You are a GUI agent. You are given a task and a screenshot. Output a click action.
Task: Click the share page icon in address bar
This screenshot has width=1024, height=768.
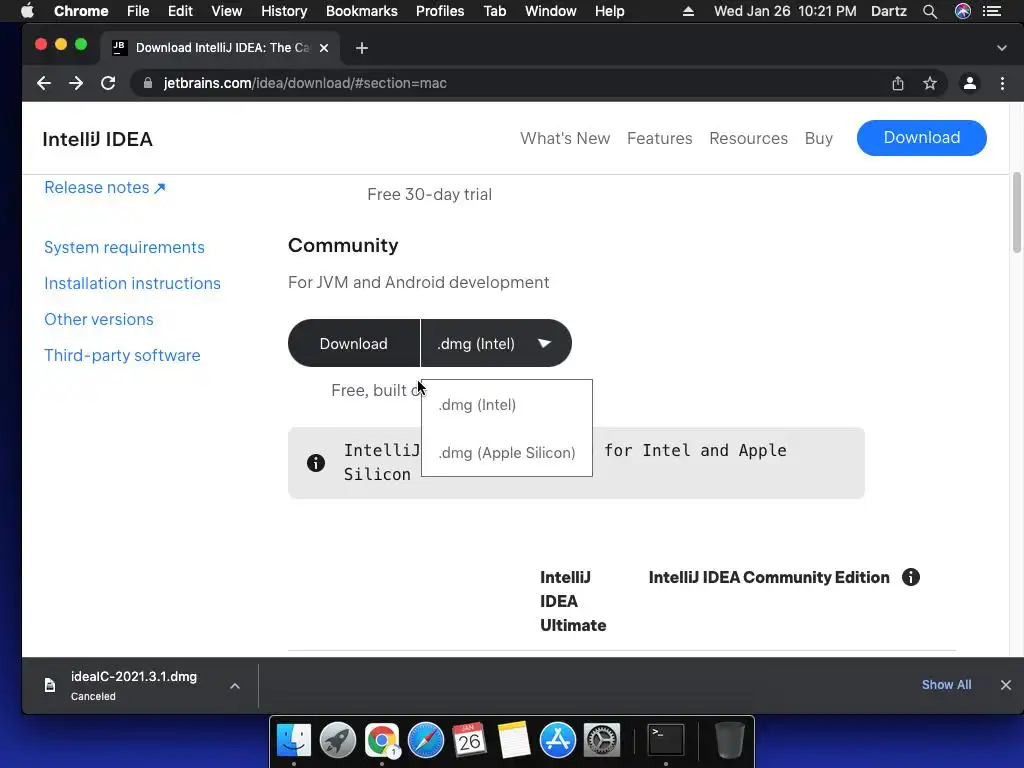point(898,83)
